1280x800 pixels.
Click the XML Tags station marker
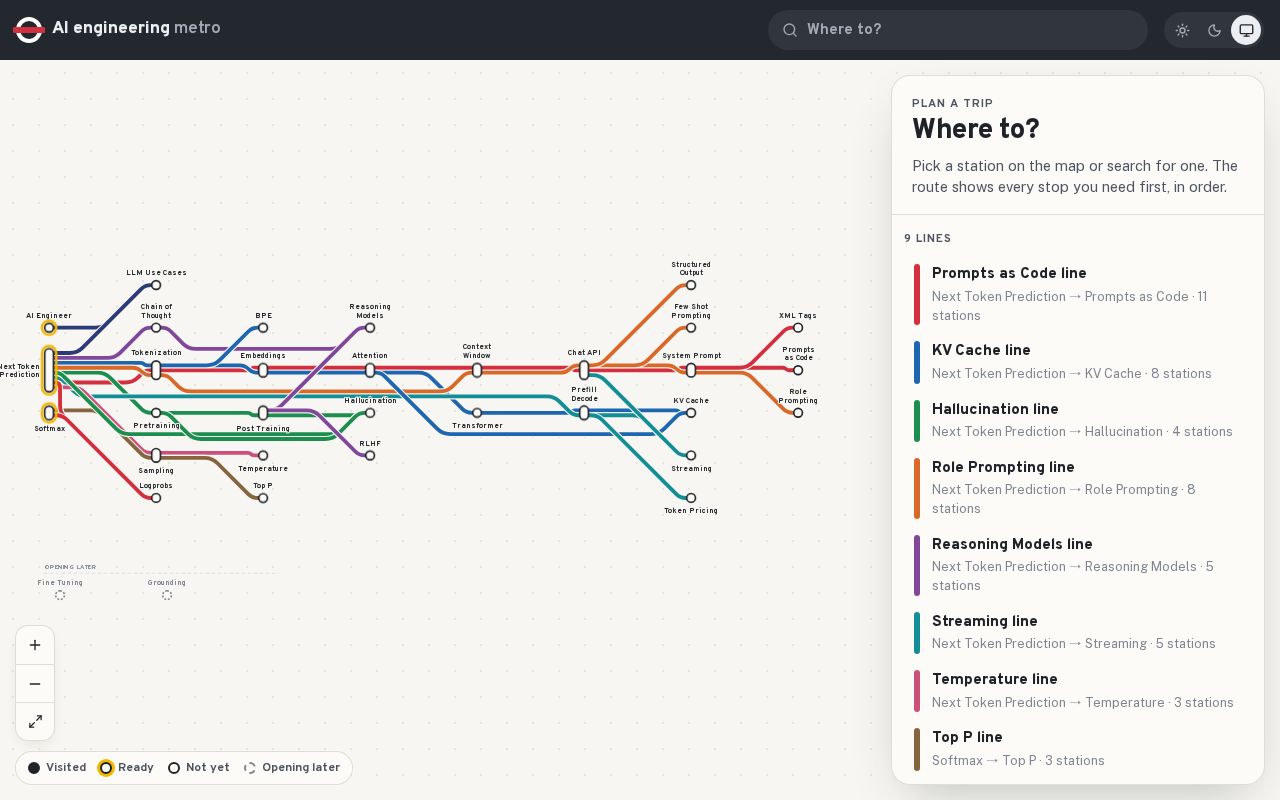point(798,328)
